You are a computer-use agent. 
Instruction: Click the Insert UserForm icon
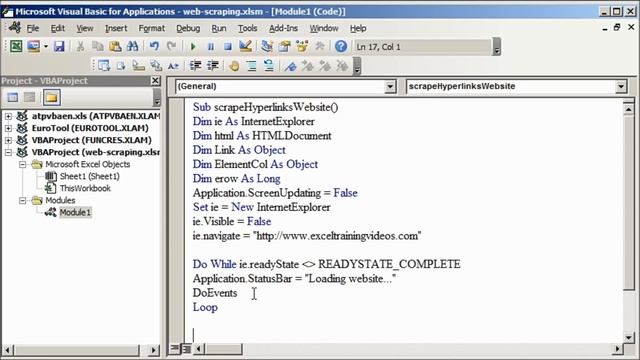pos(33,47)
